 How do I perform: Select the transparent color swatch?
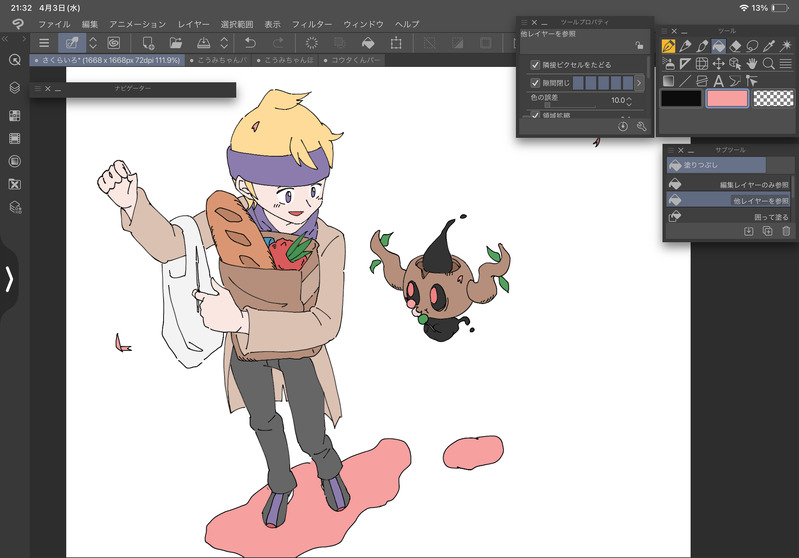click(774, 98)
